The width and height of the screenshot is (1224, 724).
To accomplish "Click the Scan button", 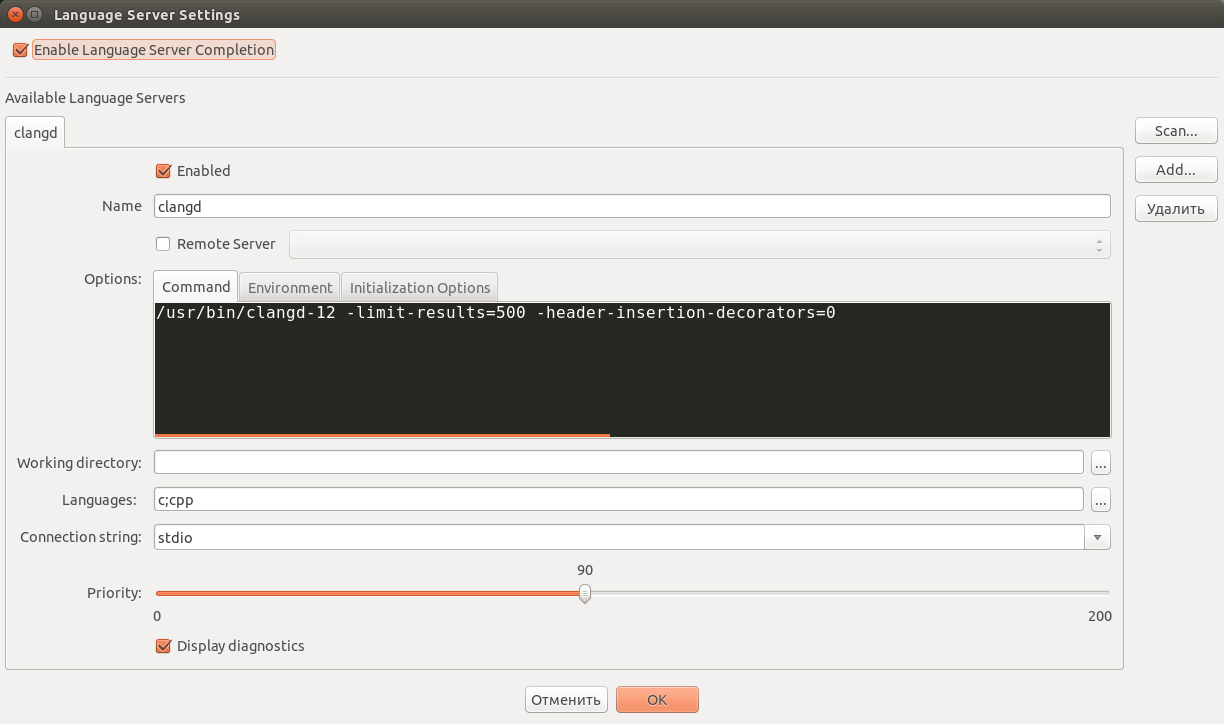I will tap(1175, 130).
